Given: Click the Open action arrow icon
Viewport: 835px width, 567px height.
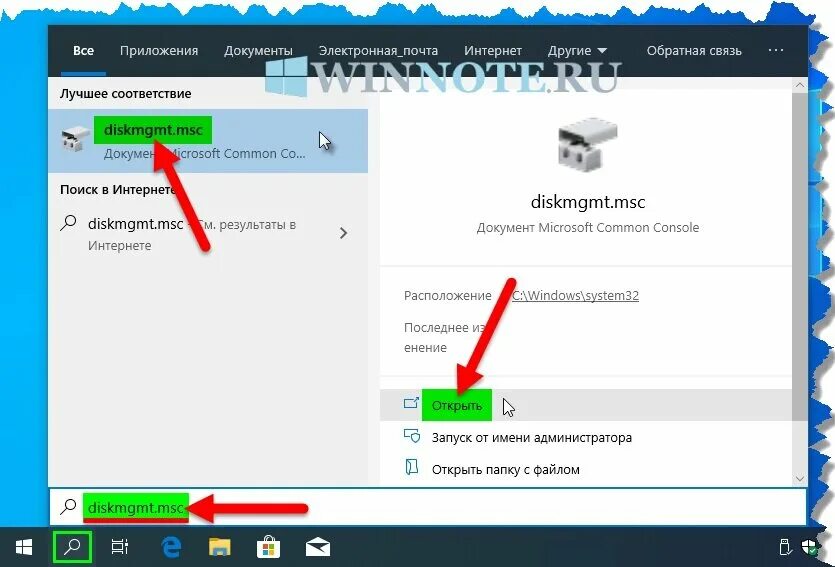Looking at the screenshot, I should pos(411,404).
